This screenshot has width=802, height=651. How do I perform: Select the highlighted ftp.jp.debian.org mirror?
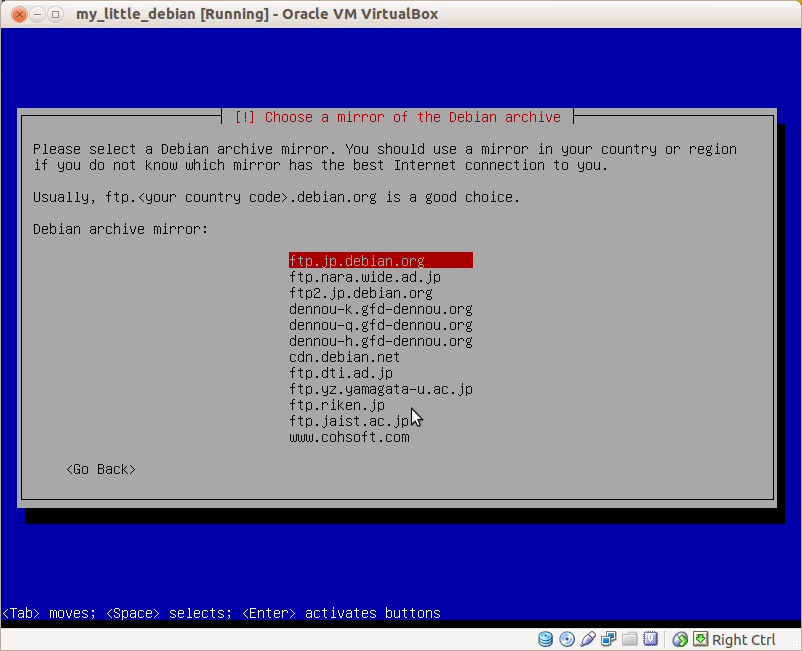(381, 260)
